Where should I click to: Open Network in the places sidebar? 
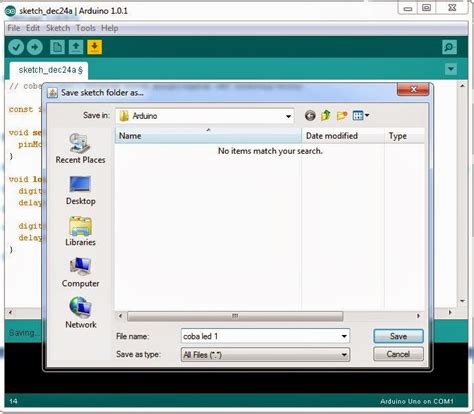coord(80,313)
